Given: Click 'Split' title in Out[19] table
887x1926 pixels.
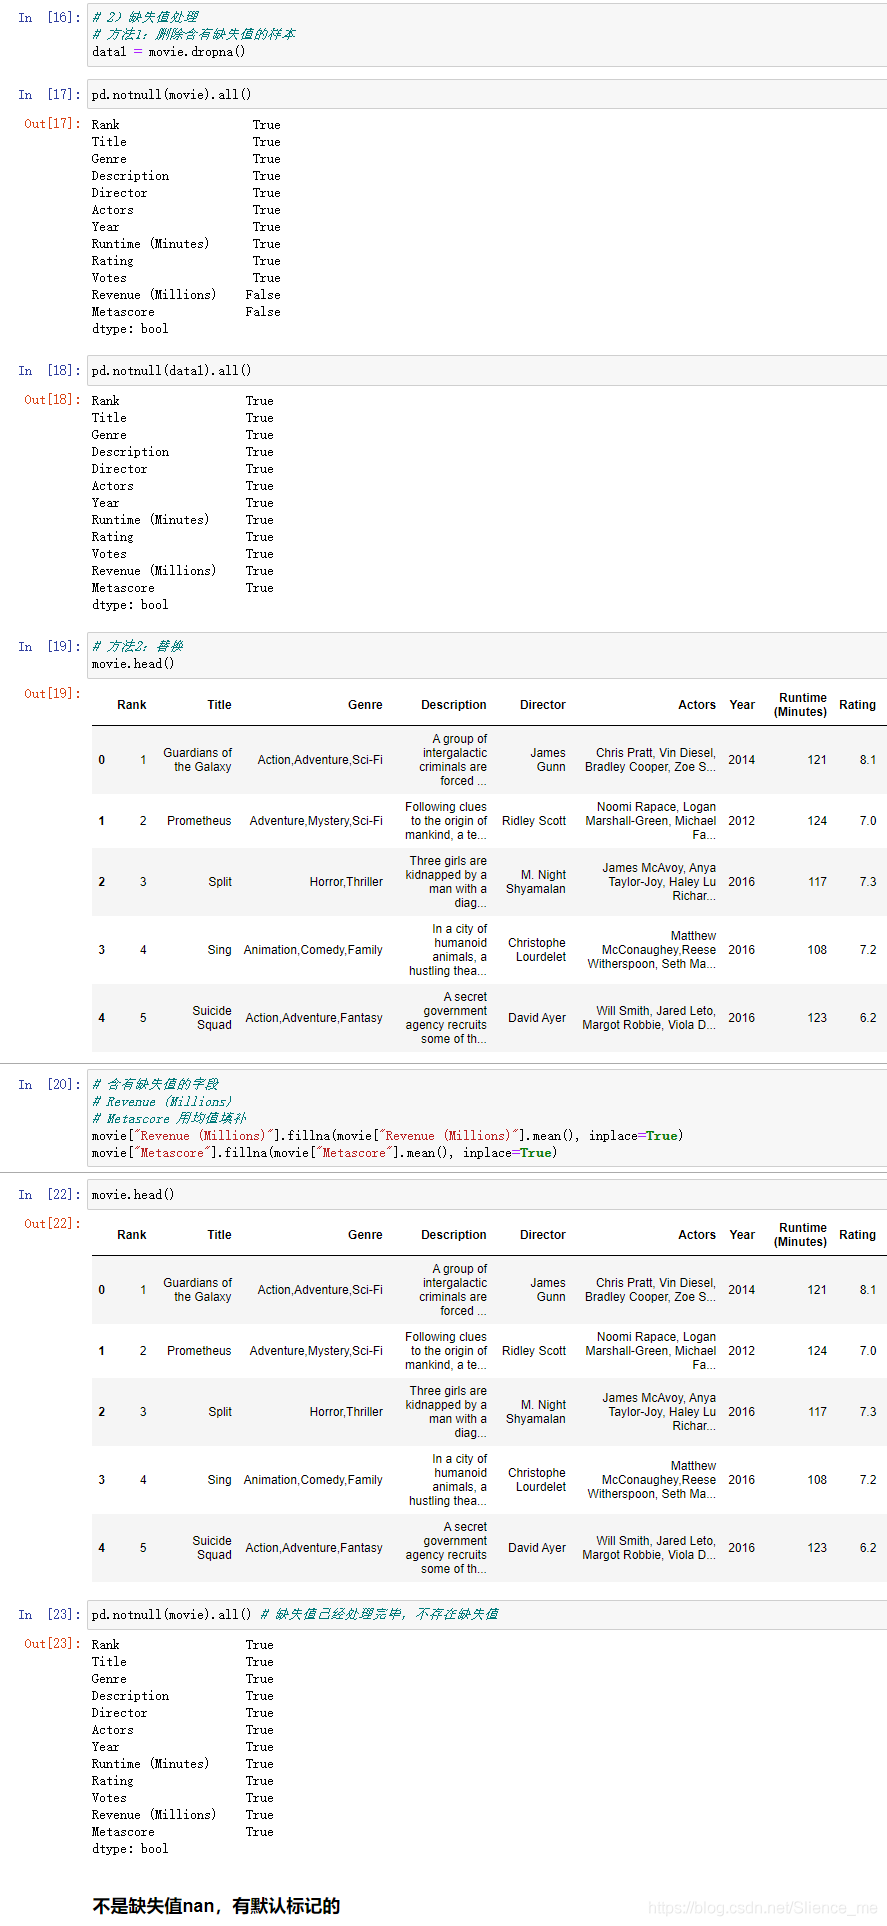Looking at the screenshot, I should click(x=220, y=882).
